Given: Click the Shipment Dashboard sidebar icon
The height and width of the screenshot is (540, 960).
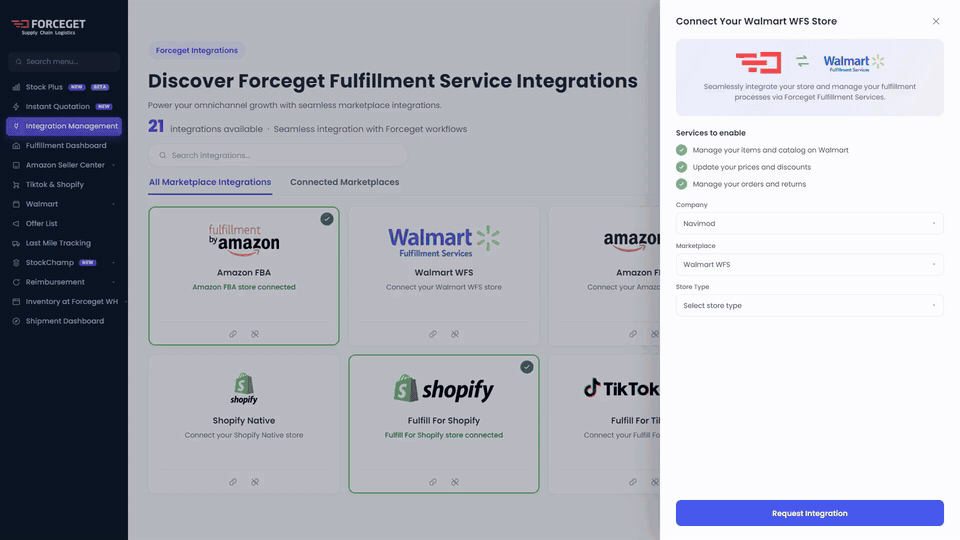Looking at the screenshot, I should coord(16,321).
